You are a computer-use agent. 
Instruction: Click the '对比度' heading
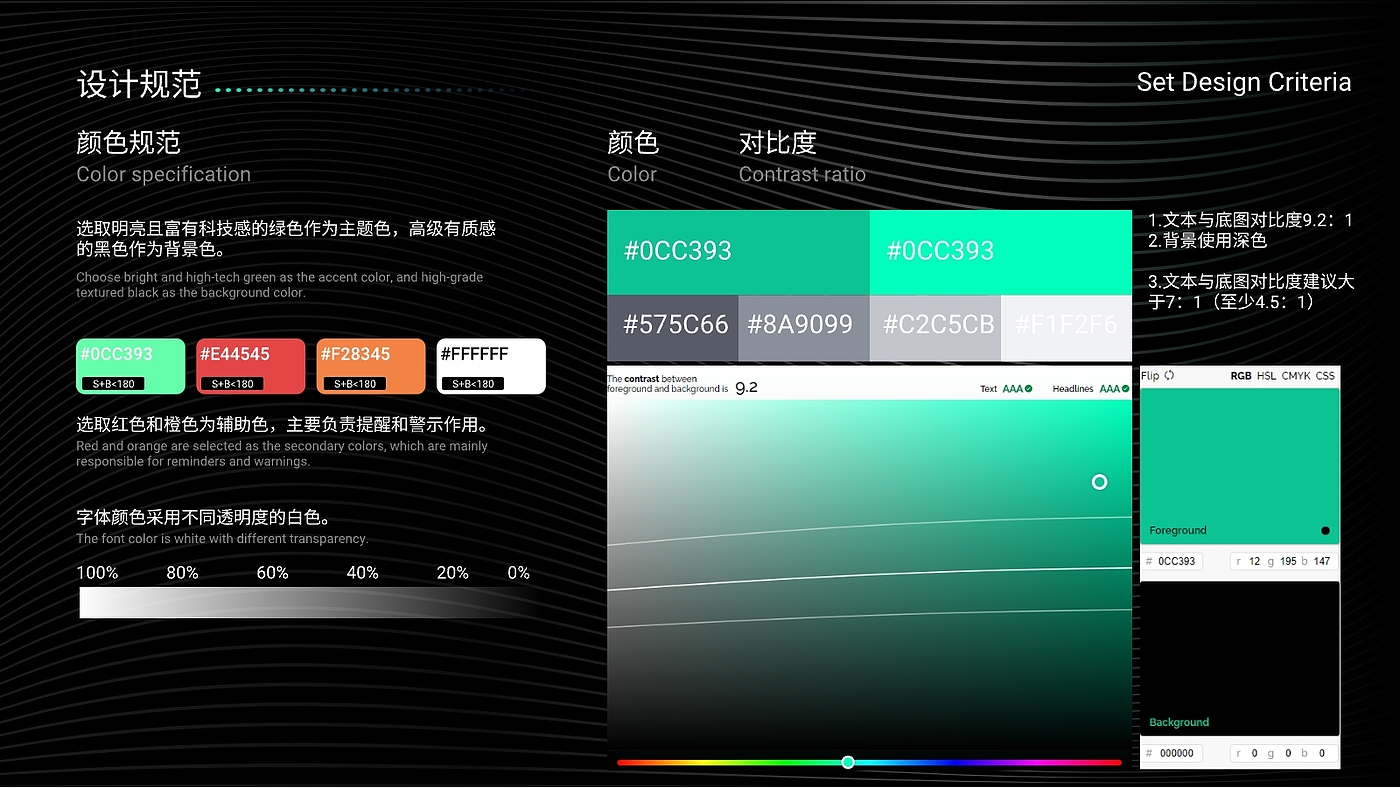(778, 142)
